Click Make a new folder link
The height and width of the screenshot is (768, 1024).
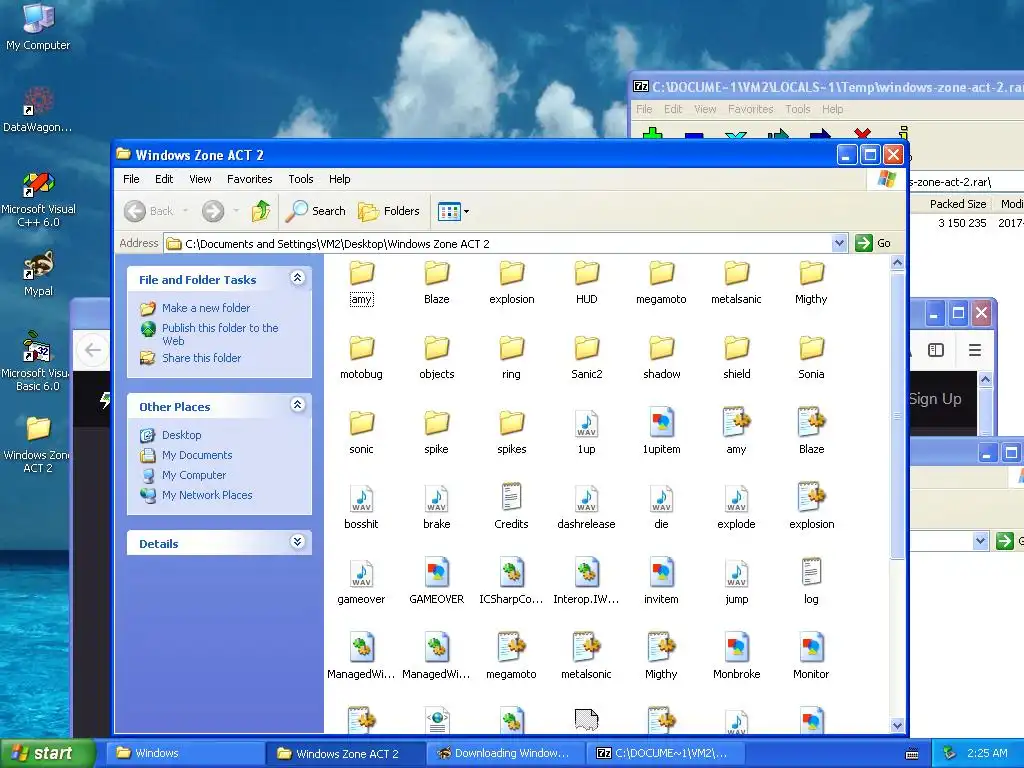(x=206, y=308)
